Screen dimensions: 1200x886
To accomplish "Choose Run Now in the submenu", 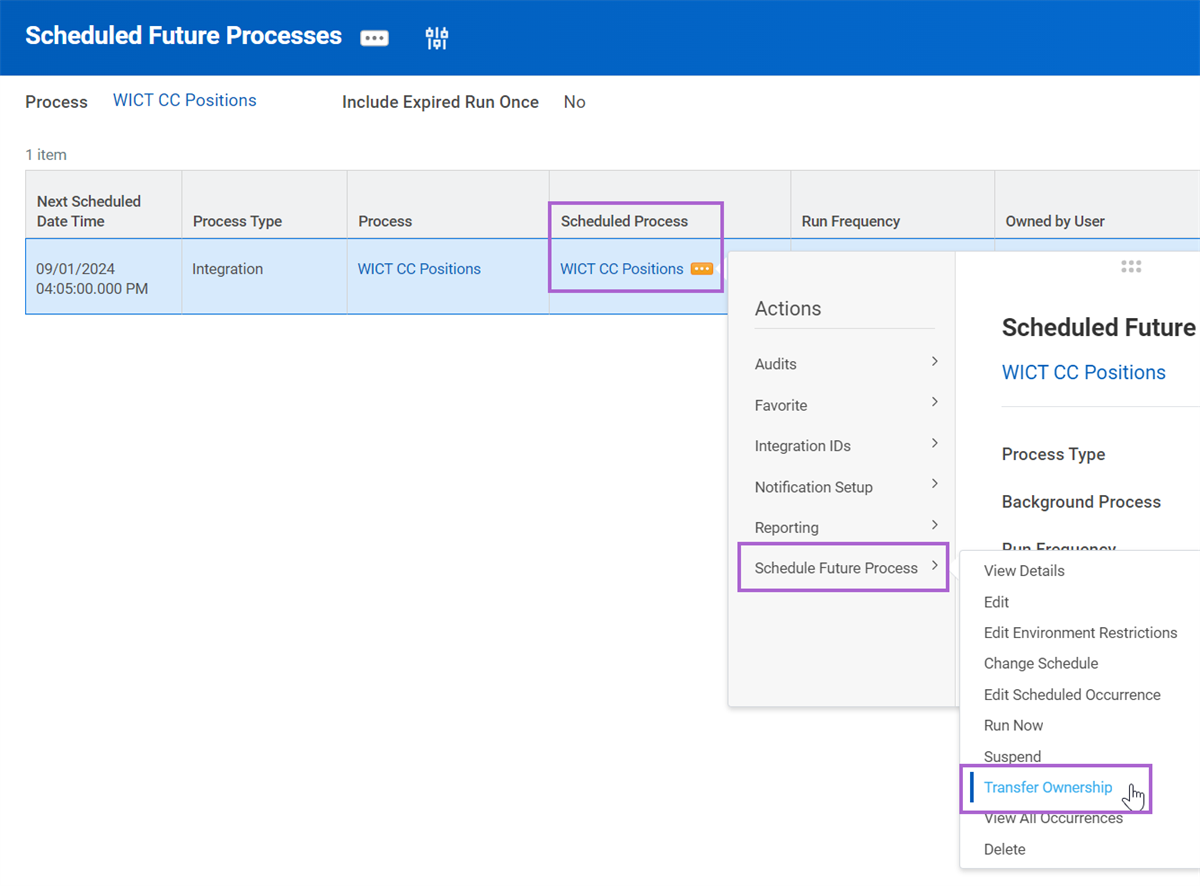I will 1013,725.
